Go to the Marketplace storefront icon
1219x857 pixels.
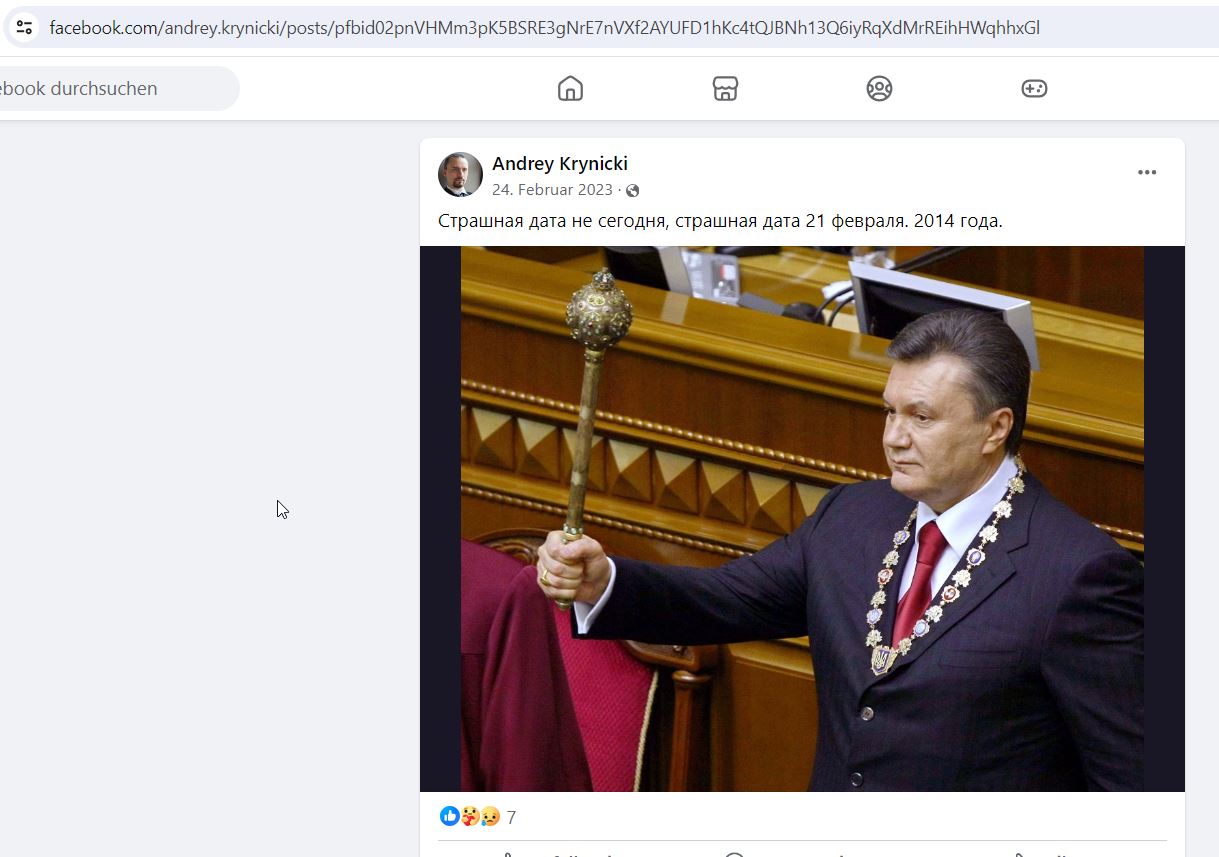tap(725, 88)
